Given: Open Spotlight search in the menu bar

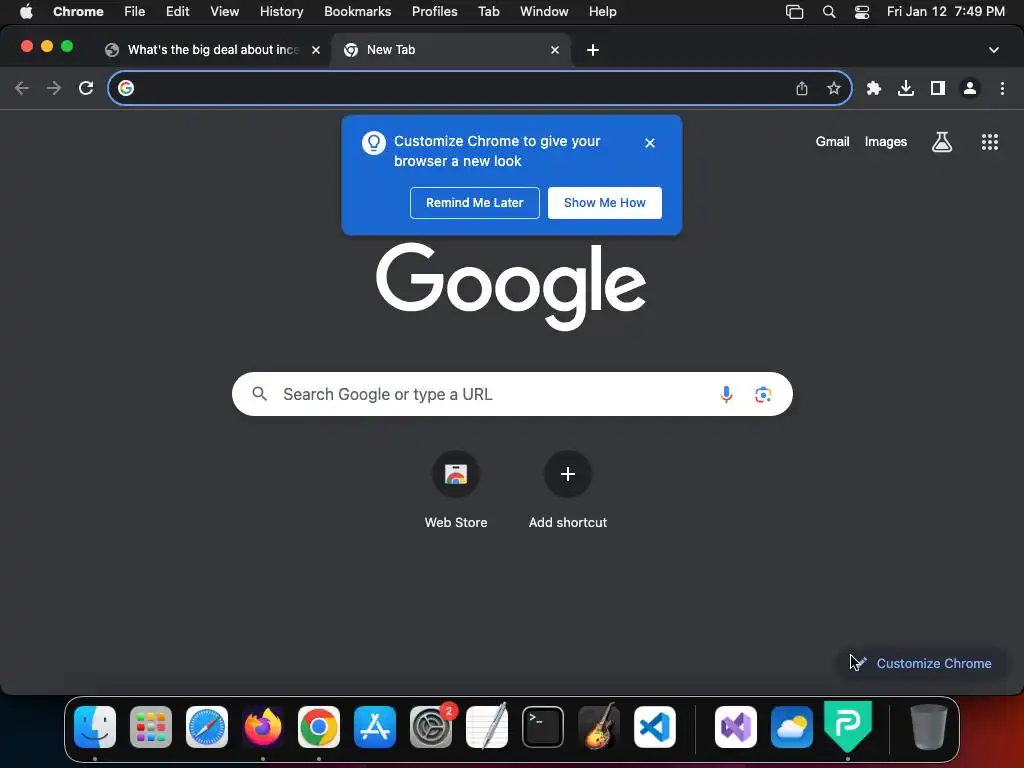Looking at the screenshot, I should tap(829, 12).
